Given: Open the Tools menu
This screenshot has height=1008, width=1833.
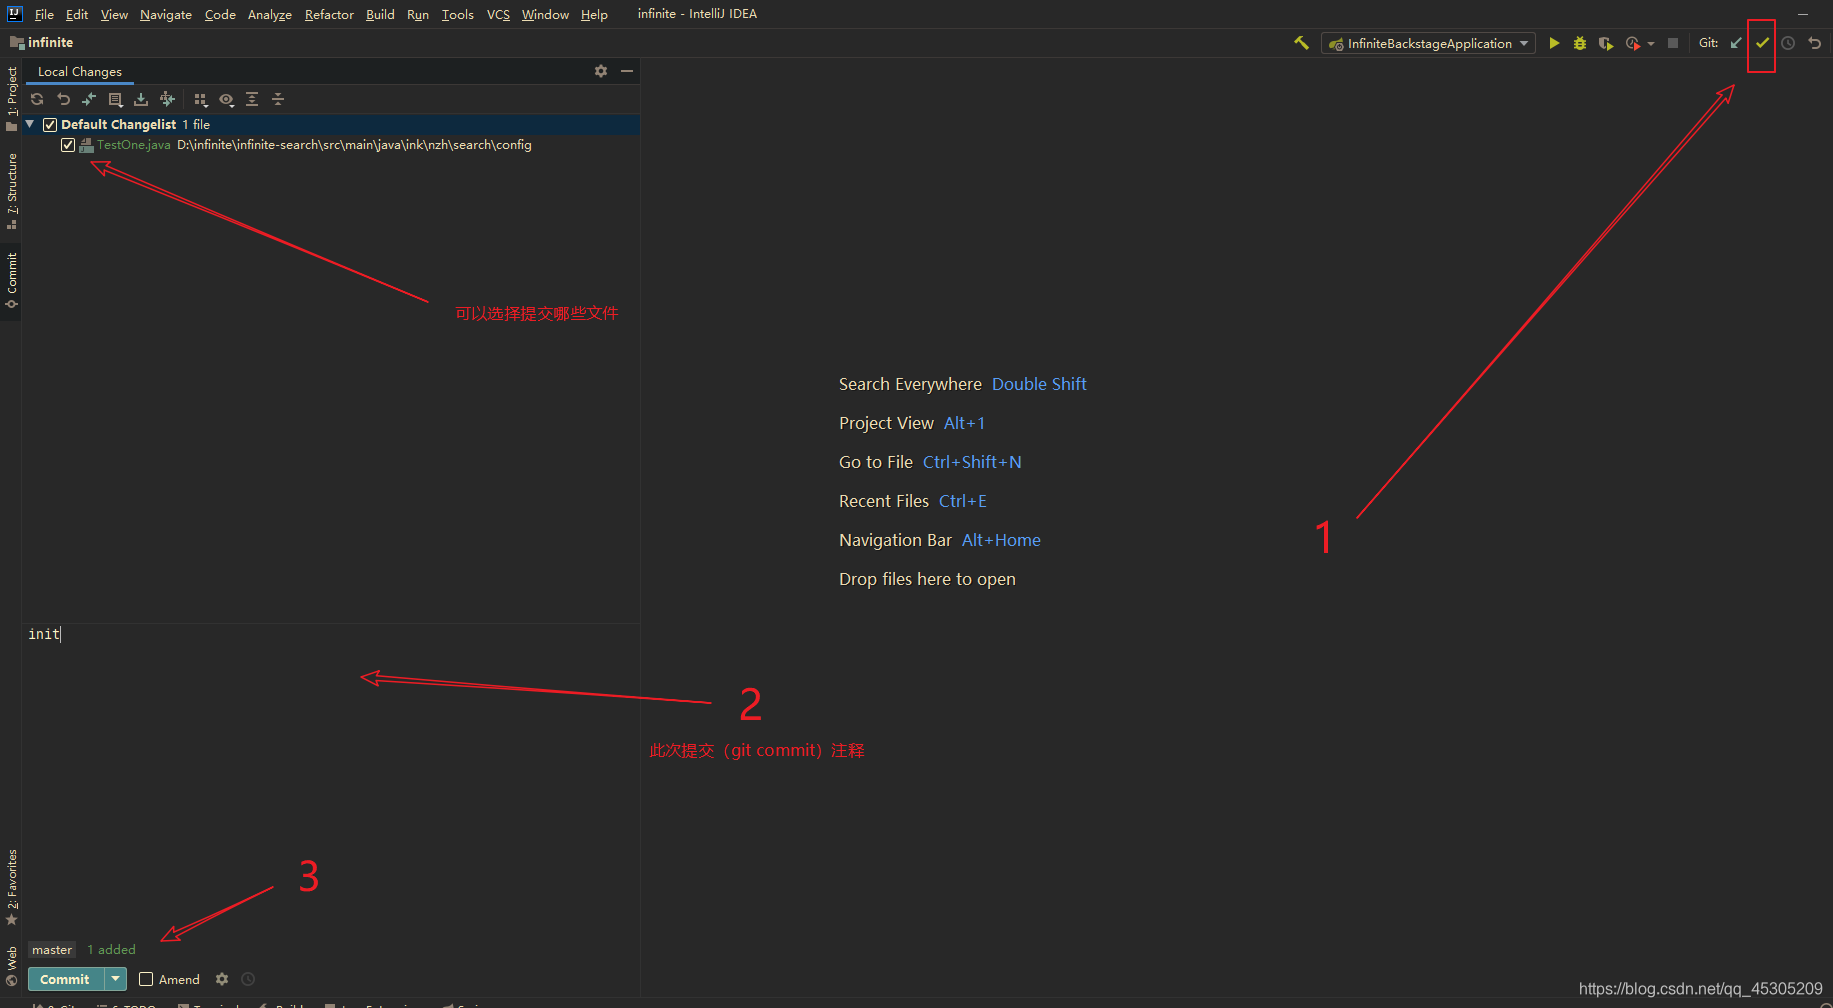Looking at the screenshot, I should [458, 14].
